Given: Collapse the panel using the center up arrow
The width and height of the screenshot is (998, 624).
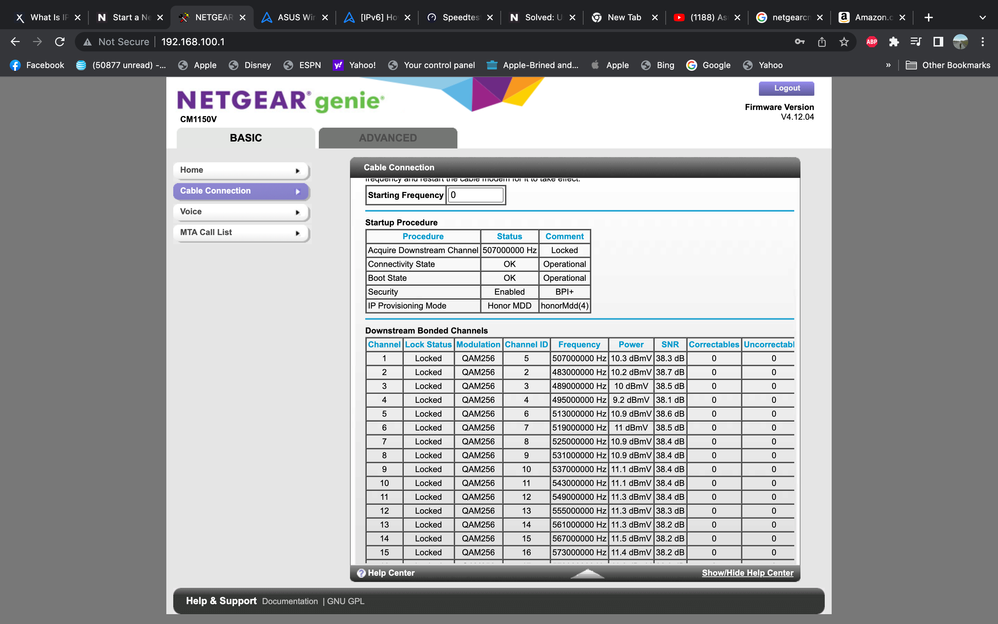Looking at the screenshot, I should pyautogui.click(x=588, y=573).
